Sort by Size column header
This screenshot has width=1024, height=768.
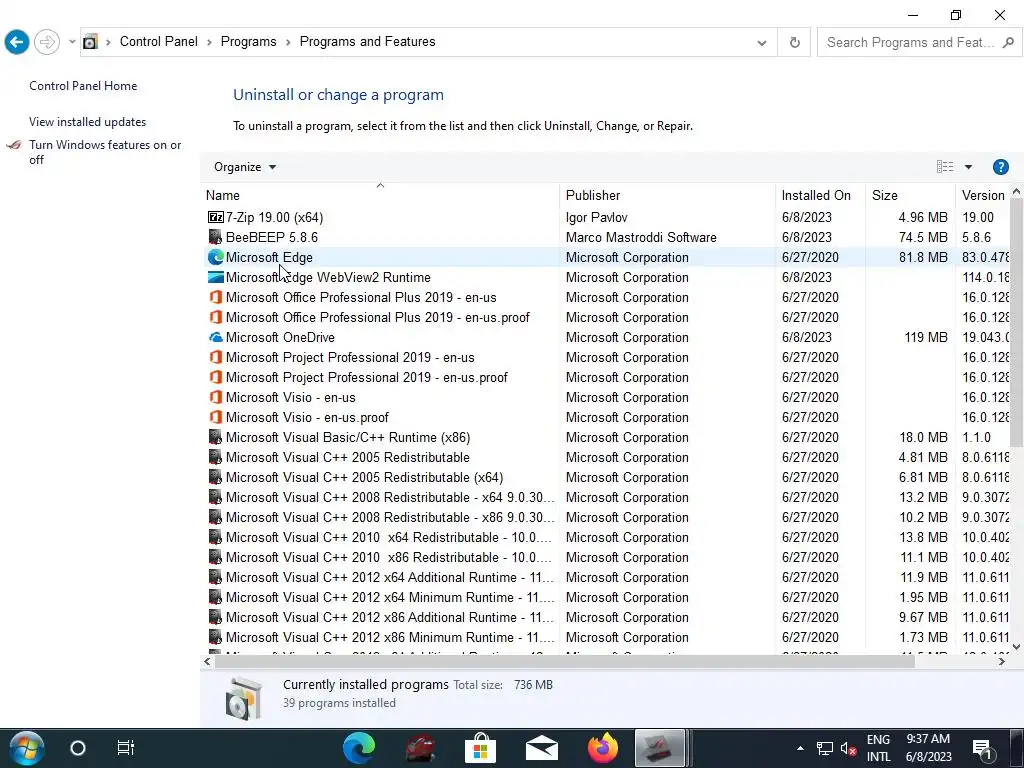coord(910,195)
